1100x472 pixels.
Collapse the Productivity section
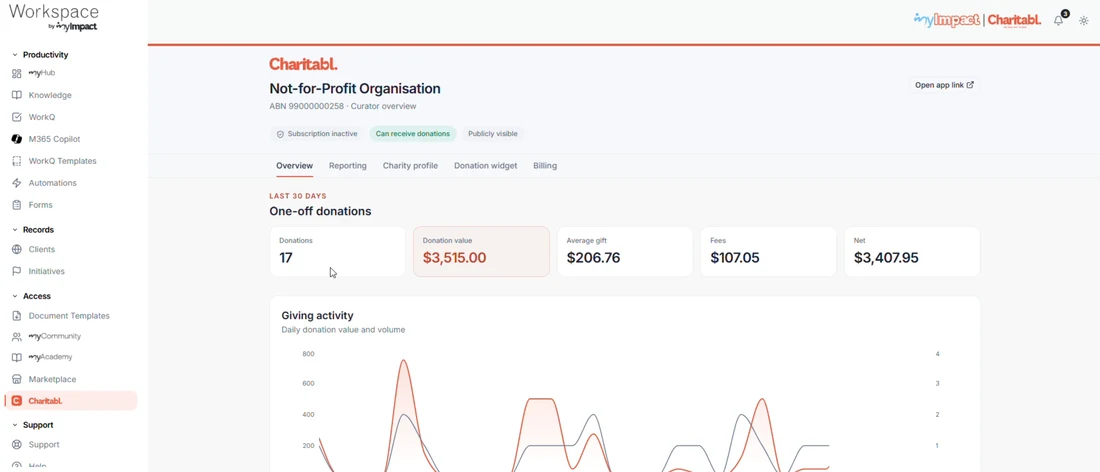tap(15, 55)
